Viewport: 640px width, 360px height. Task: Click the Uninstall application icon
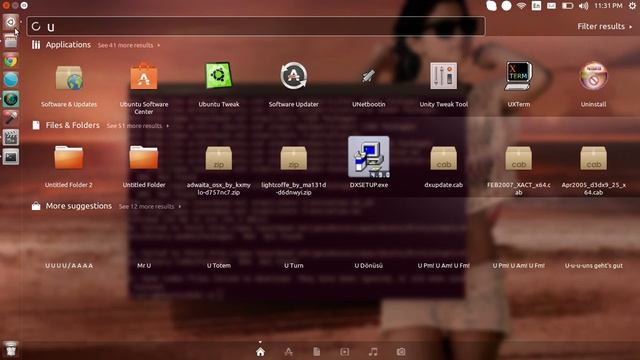593,76
